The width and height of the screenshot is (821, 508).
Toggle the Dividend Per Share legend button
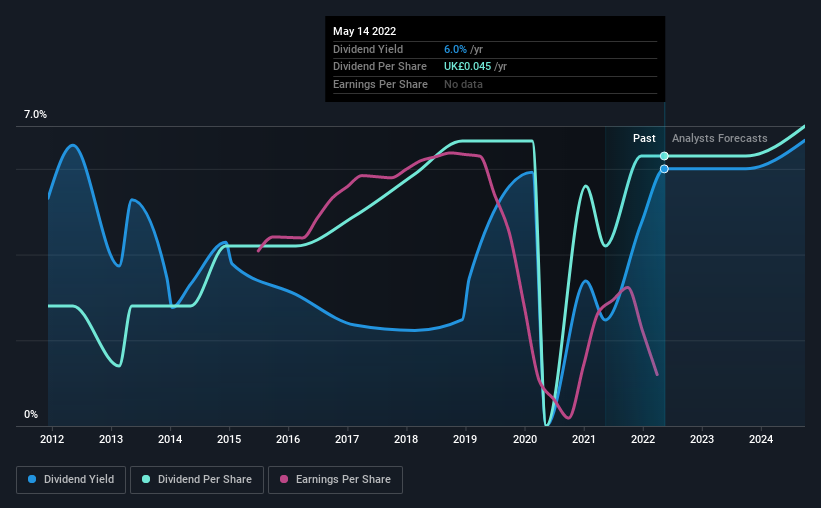coord(197,480)
